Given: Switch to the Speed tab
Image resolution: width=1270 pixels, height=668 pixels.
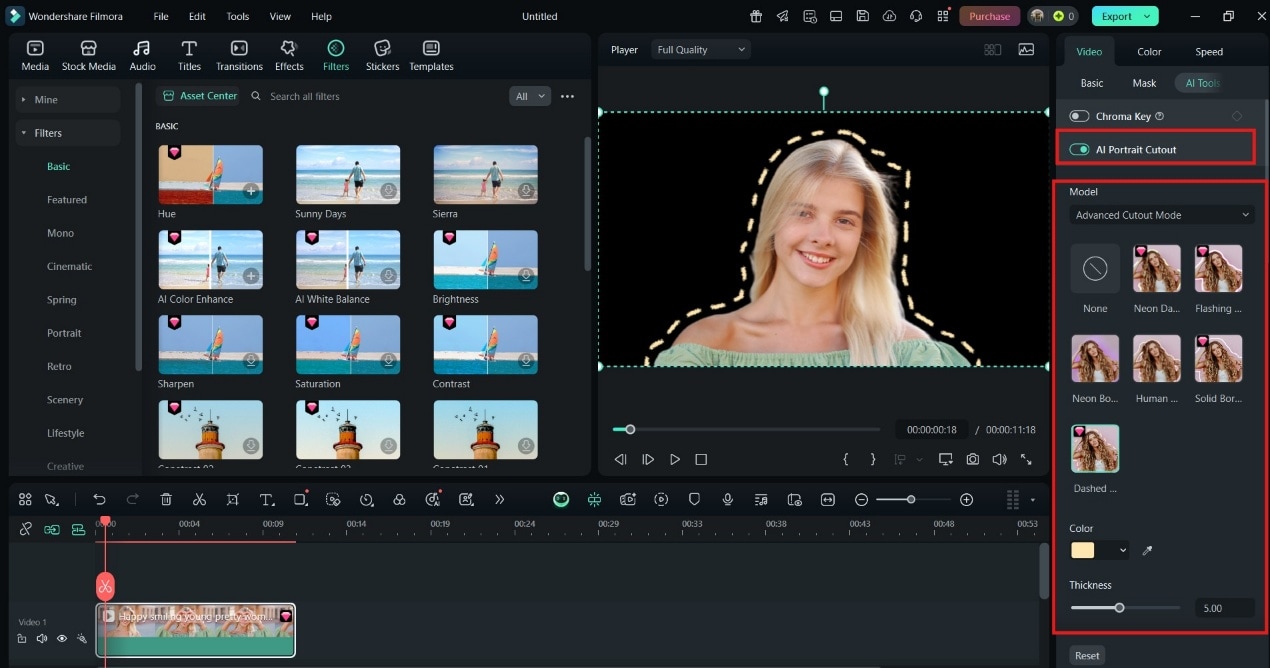Looking at the screenshot, I should pyautogui.click(x=1209, y=52).
